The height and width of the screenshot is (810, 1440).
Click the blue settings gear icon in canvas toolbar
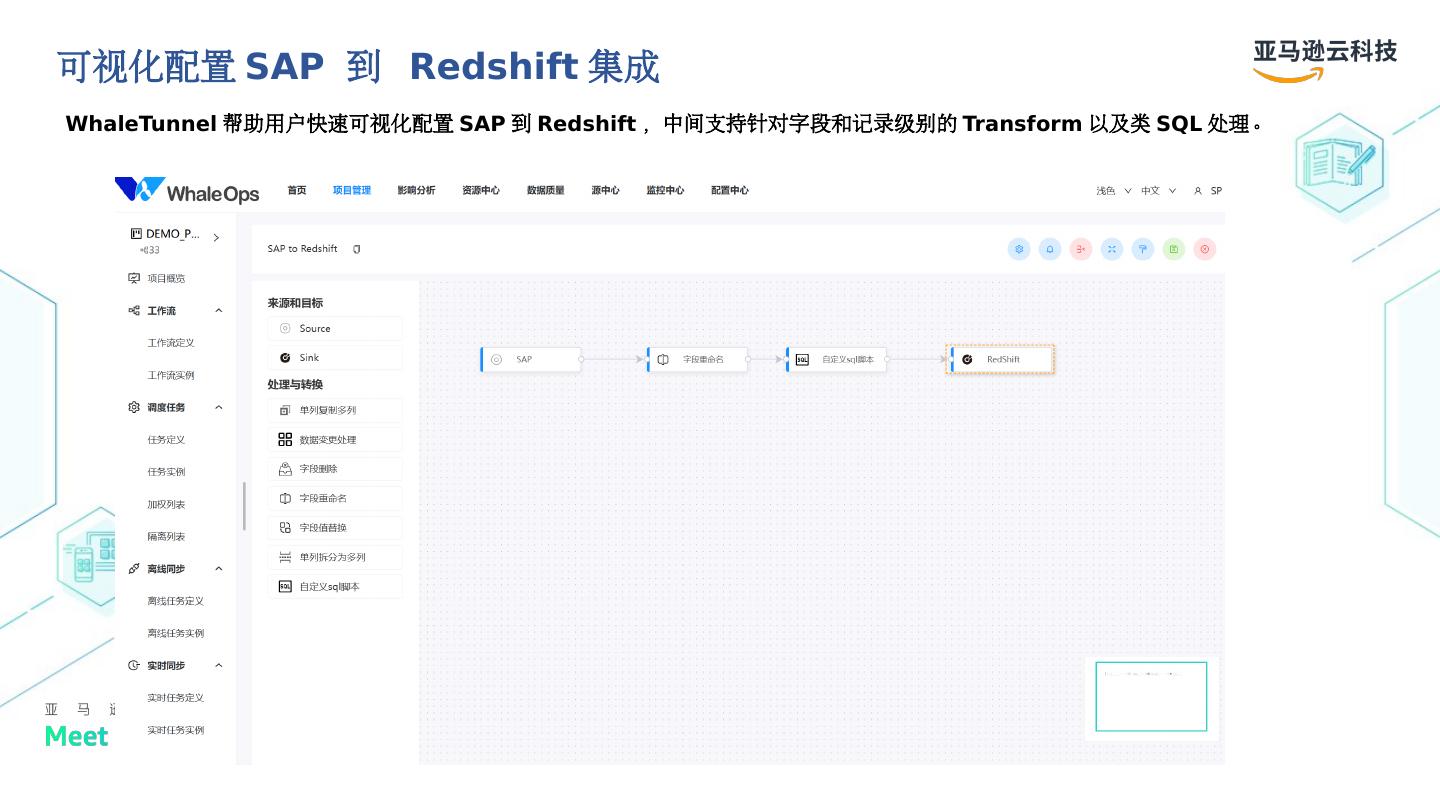click(x=1019, y=249)
